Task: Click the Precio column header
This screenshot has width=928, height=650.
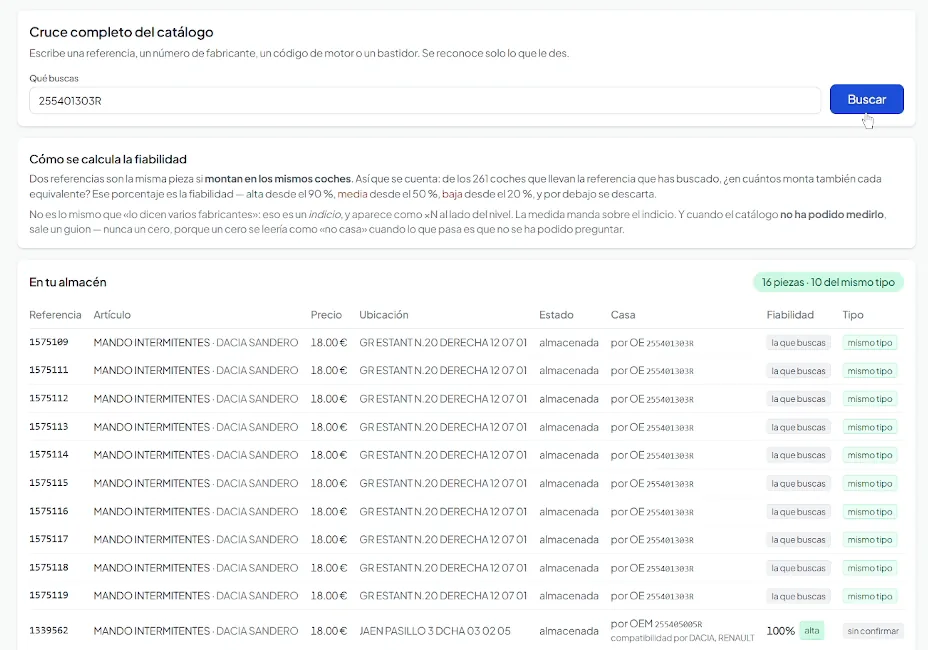Action: click(326, 315)
